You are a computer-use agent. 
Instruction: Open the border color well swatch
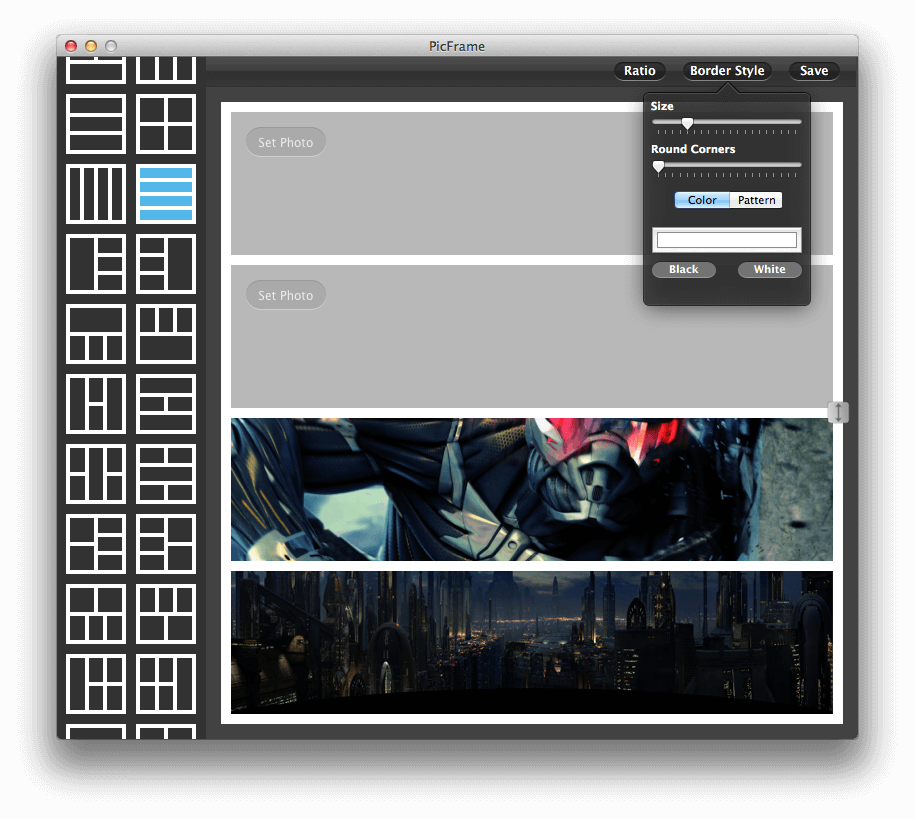(x=727, y=240)
